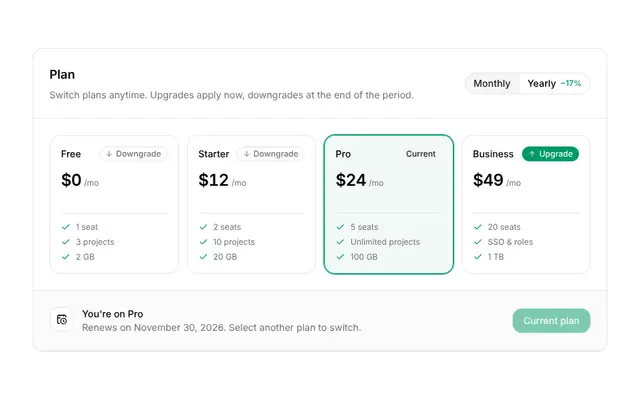640x400 pixels.
Task: Click the Current label on the Pro card
Action: coord(421,154)
